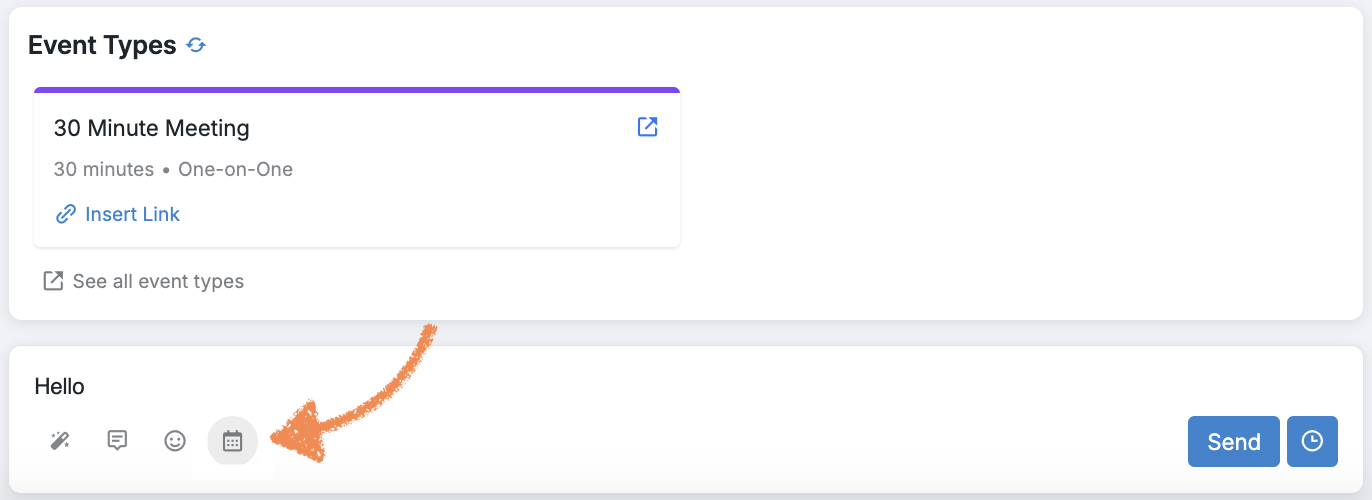Click the One-on-One label
1372x500 pixels.
click(x=236, y=169)
